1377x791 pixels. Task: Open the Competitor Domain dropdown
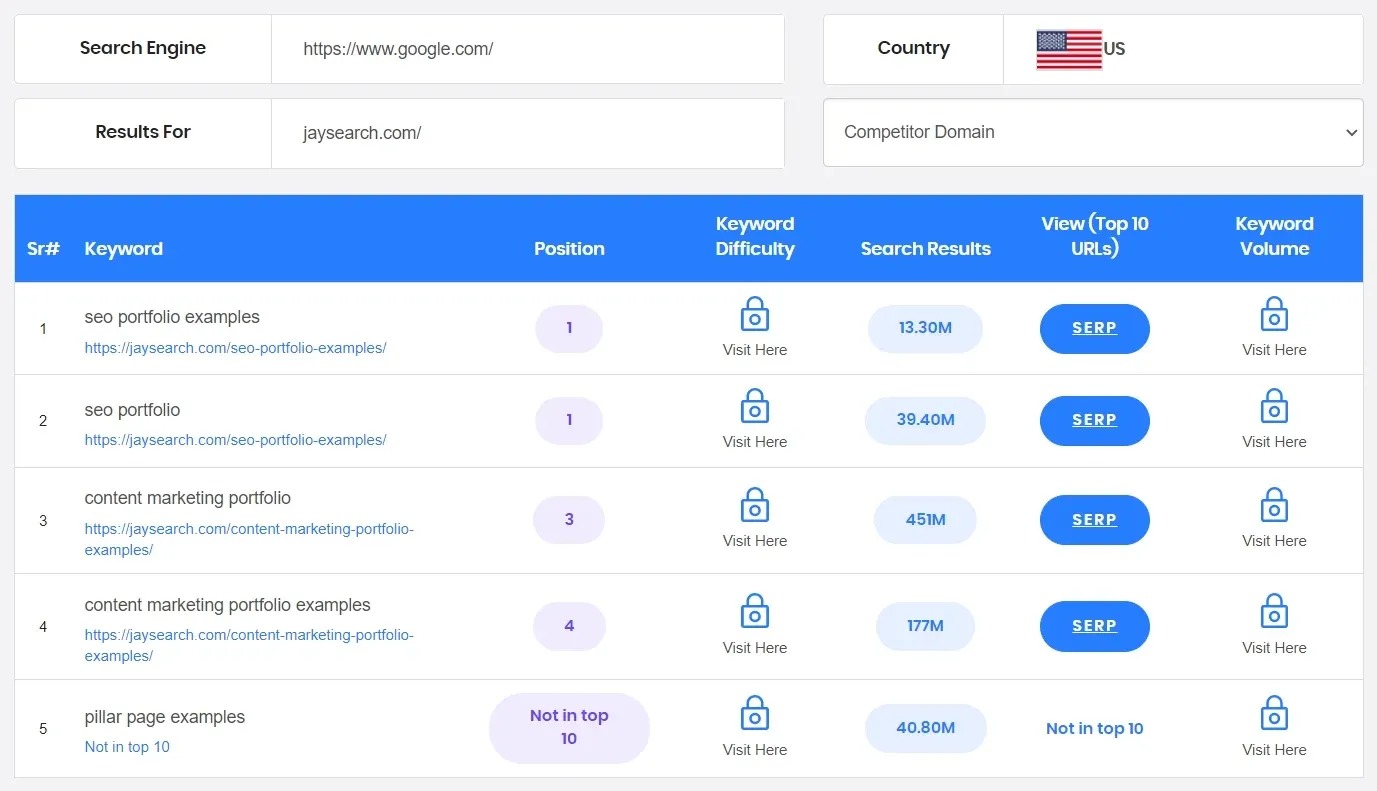tap(1093, 132)
